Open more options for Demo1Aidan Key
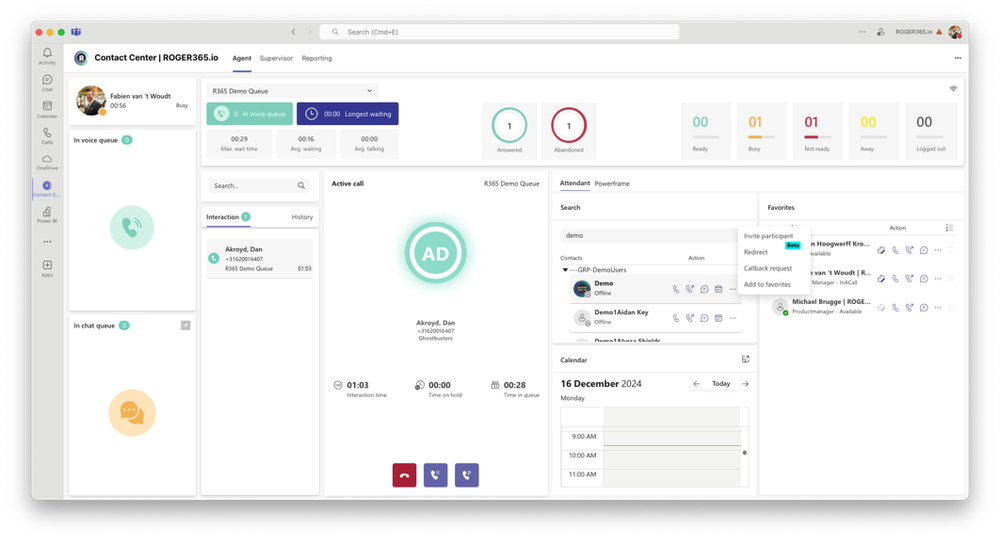This screenshot has width=1000, height=541. 733,318
